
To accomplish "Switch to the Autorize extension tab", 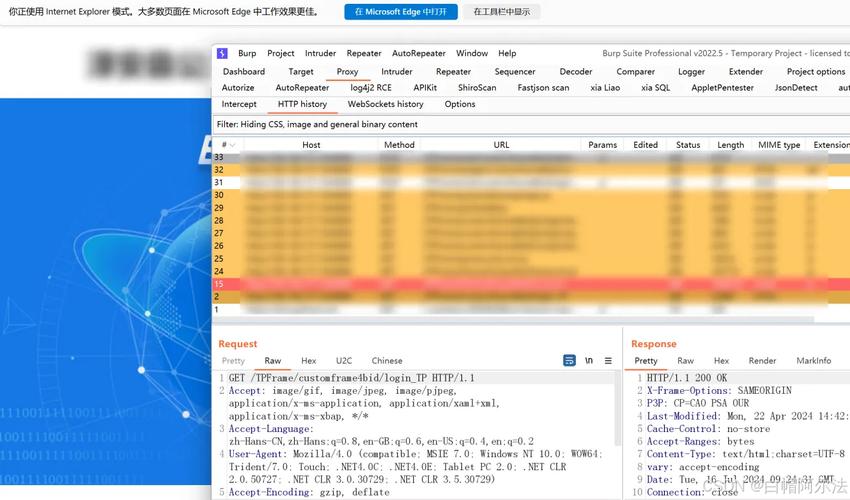I will (238, 87).
